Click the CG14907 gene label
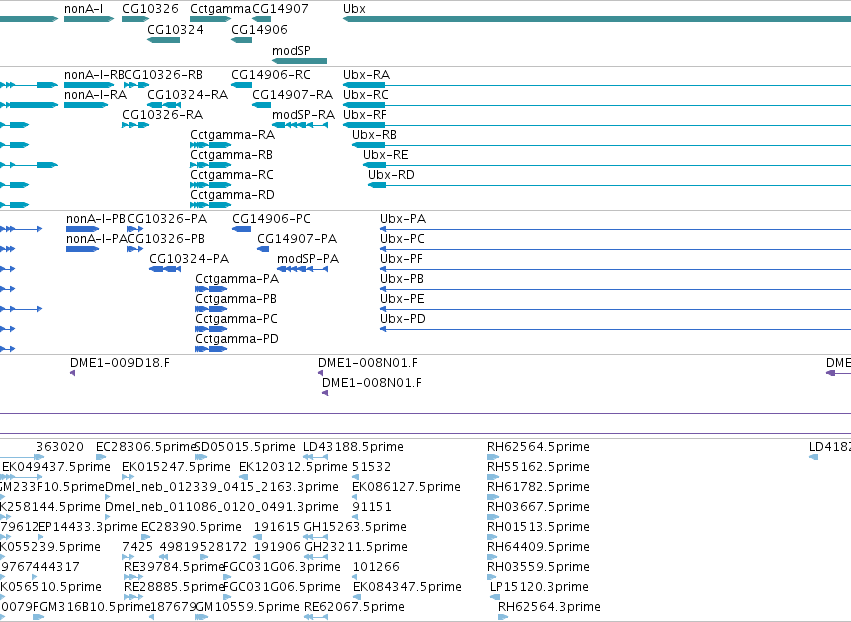The width and height of the screenshot is (851, 622). (x=281, y=9)
